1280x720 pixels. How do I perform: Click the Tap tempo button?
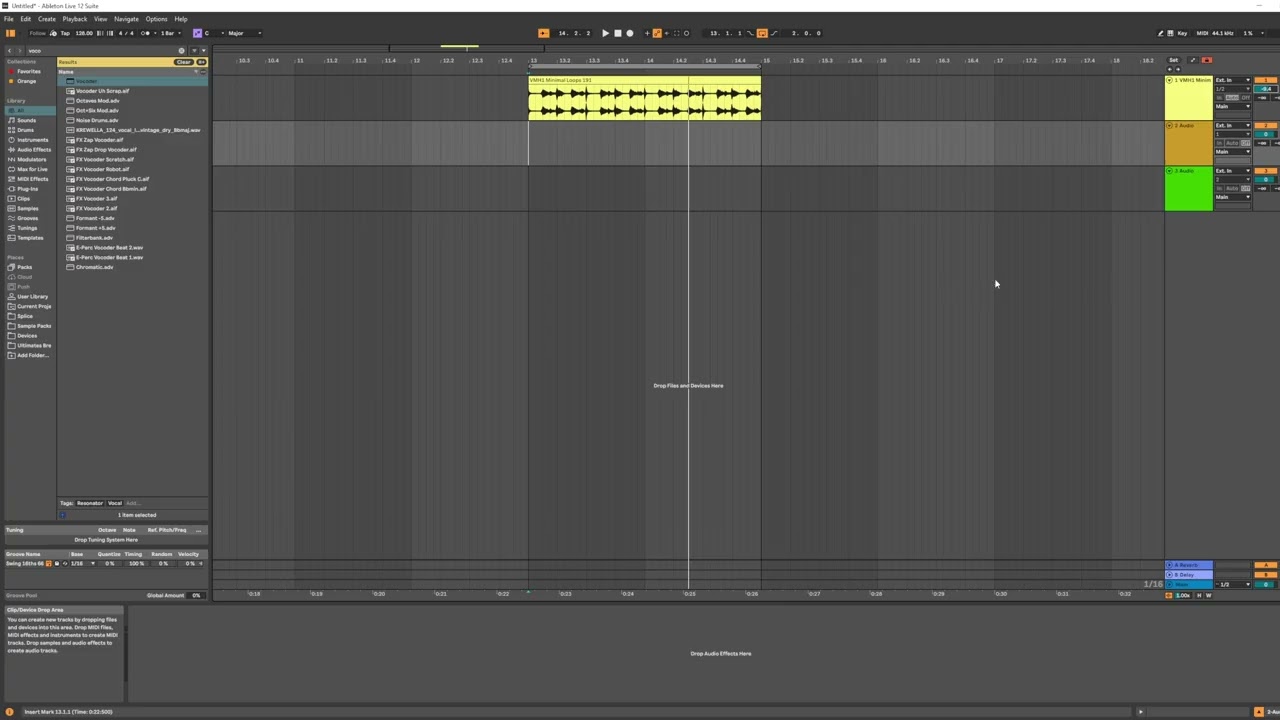pyautogui.click(x=65, y=33)
